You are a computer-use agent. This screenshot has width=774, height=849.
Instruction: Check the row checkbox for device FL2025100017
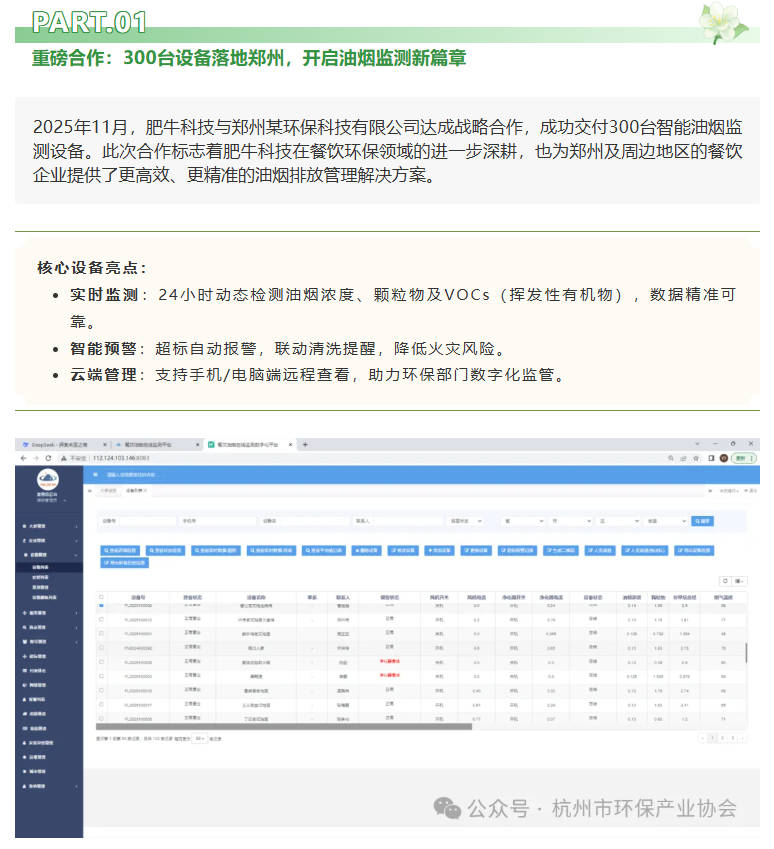pos(101,704)
